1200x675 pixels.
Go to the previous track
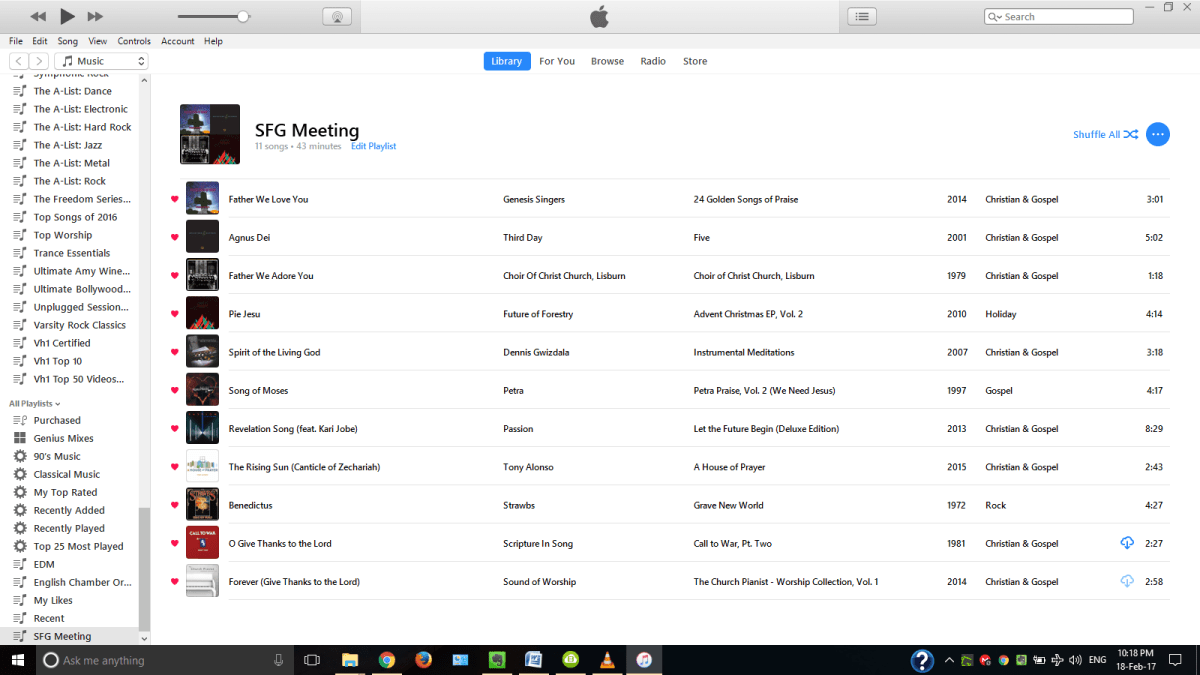(x=38, y=16)
